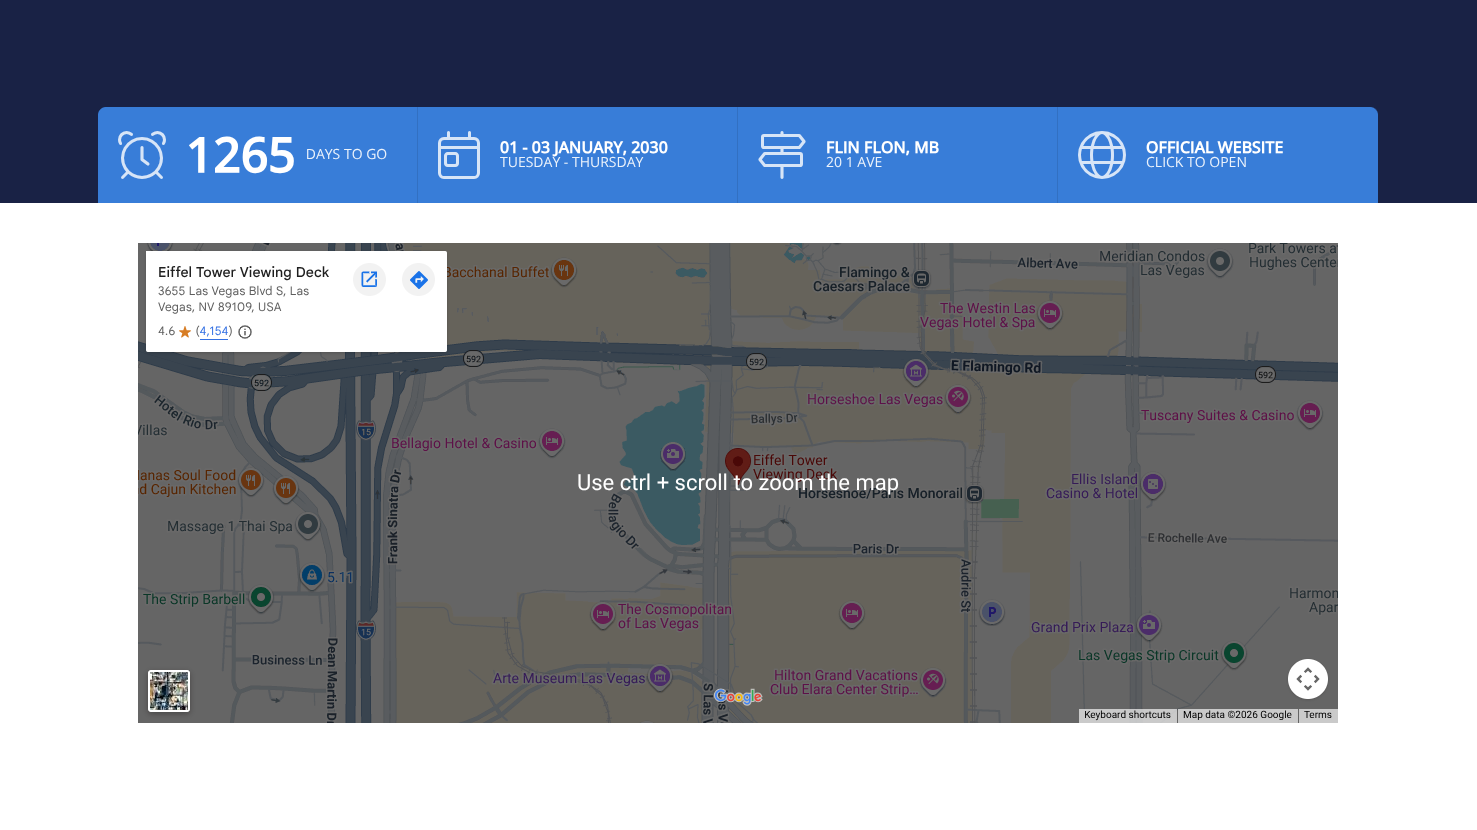Click the blue directions arrow icon
This screenshot has height=830, width=1477.
419,279
